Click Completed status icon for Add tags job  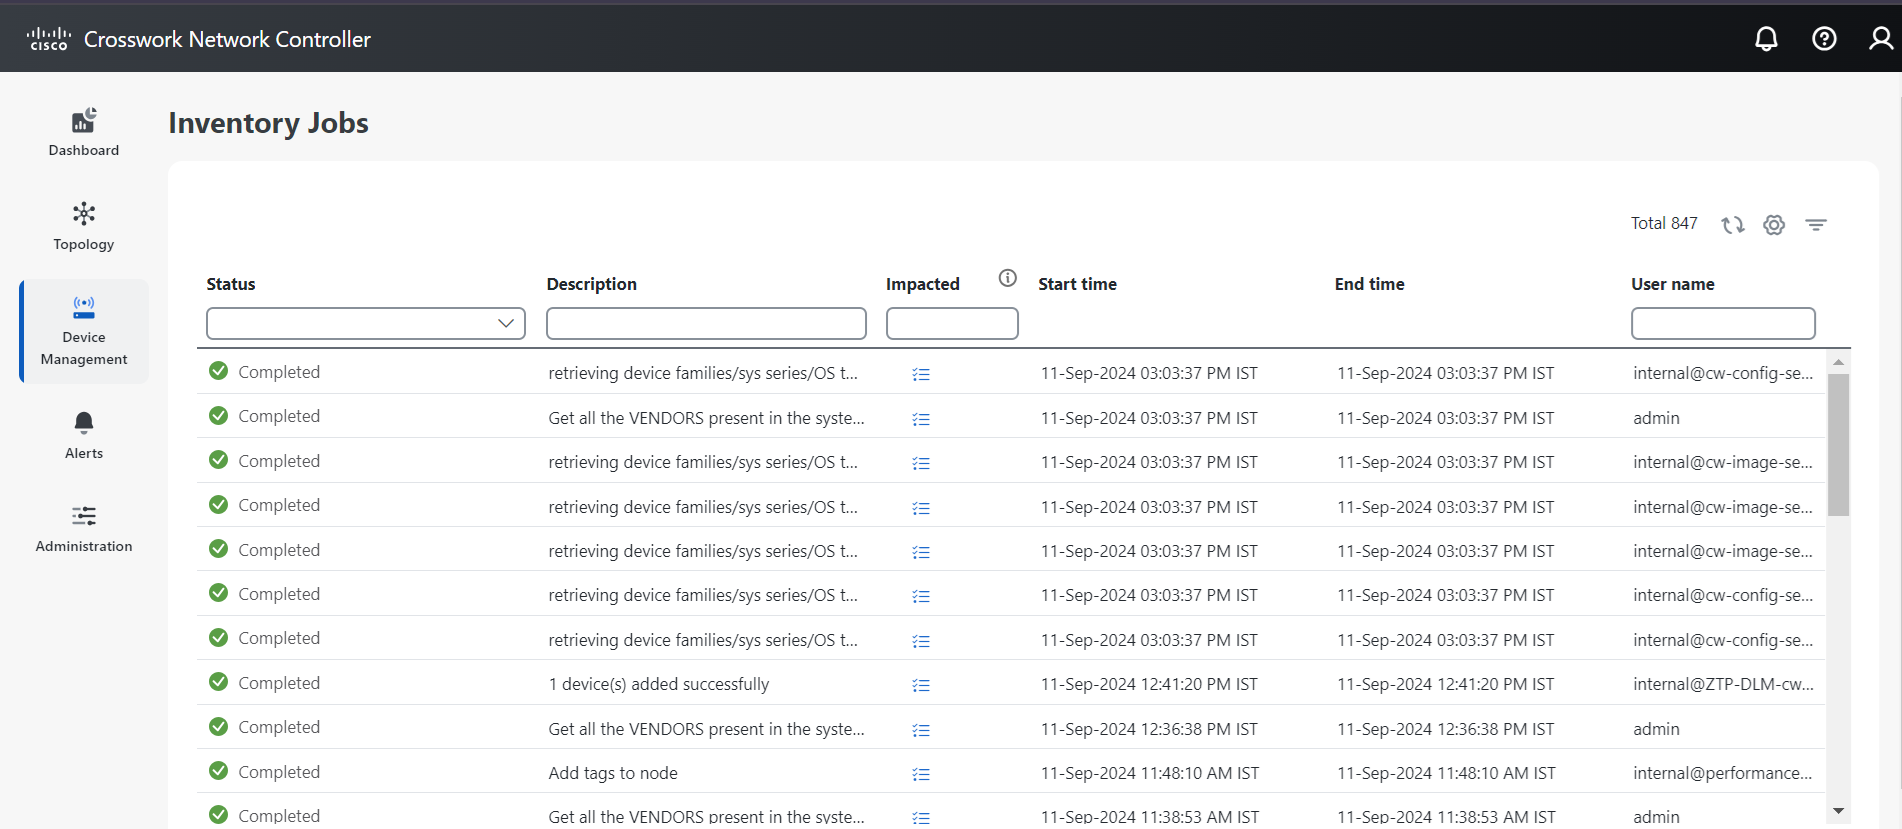click(218, 771)
